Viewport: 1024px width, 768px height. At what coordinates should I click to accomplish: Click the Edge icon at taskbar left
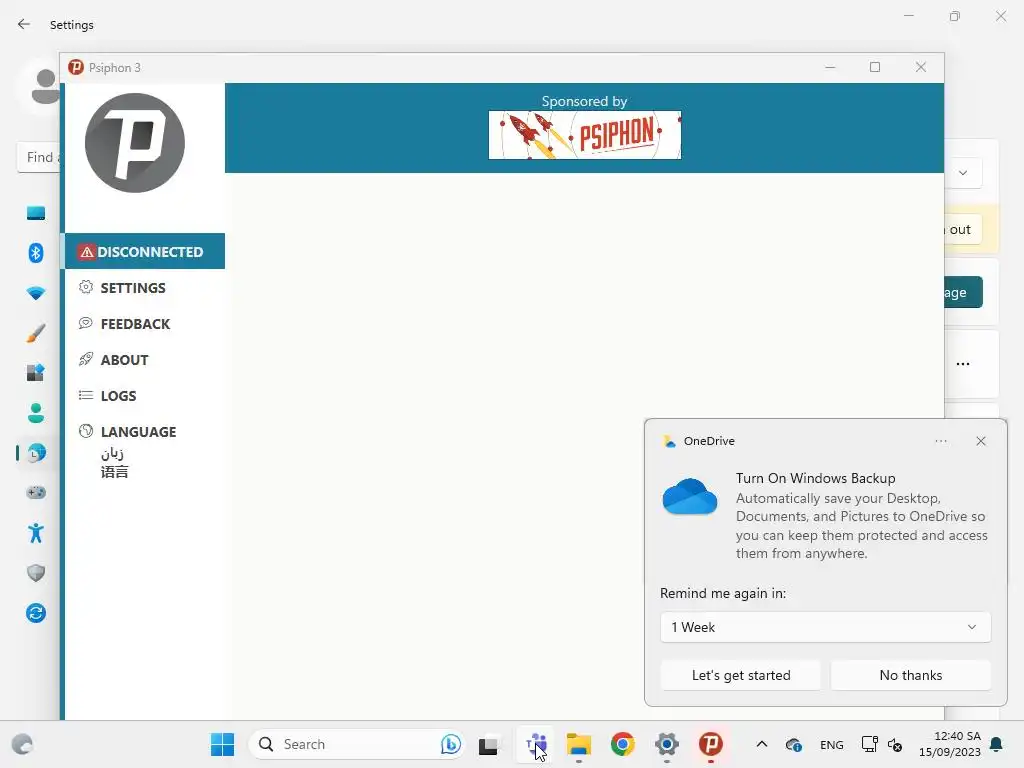(x=22, y=744)
